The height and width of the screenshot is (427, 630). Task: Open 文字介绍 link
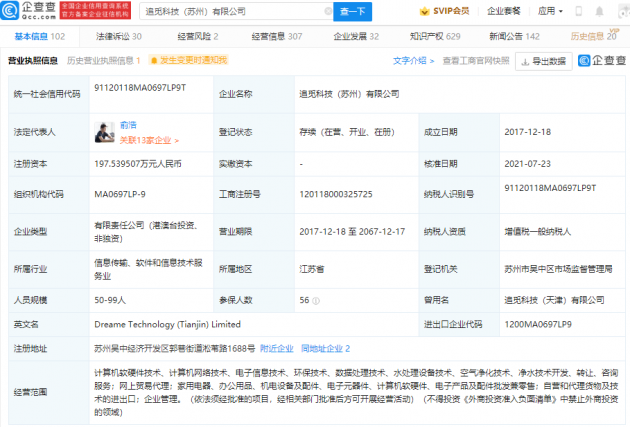pyautogui.click(x=413, y=61)
